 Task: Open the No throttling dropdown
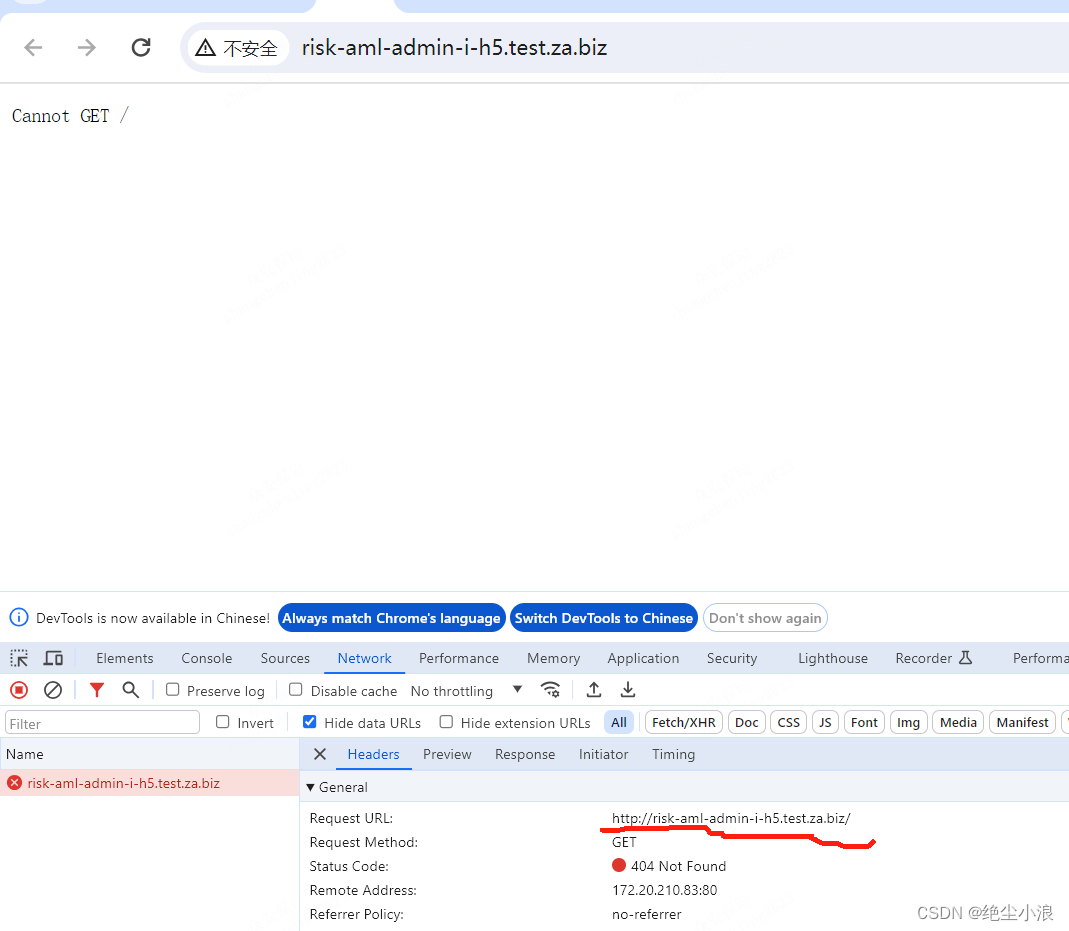pyautogui.click(x=466, y=690)
